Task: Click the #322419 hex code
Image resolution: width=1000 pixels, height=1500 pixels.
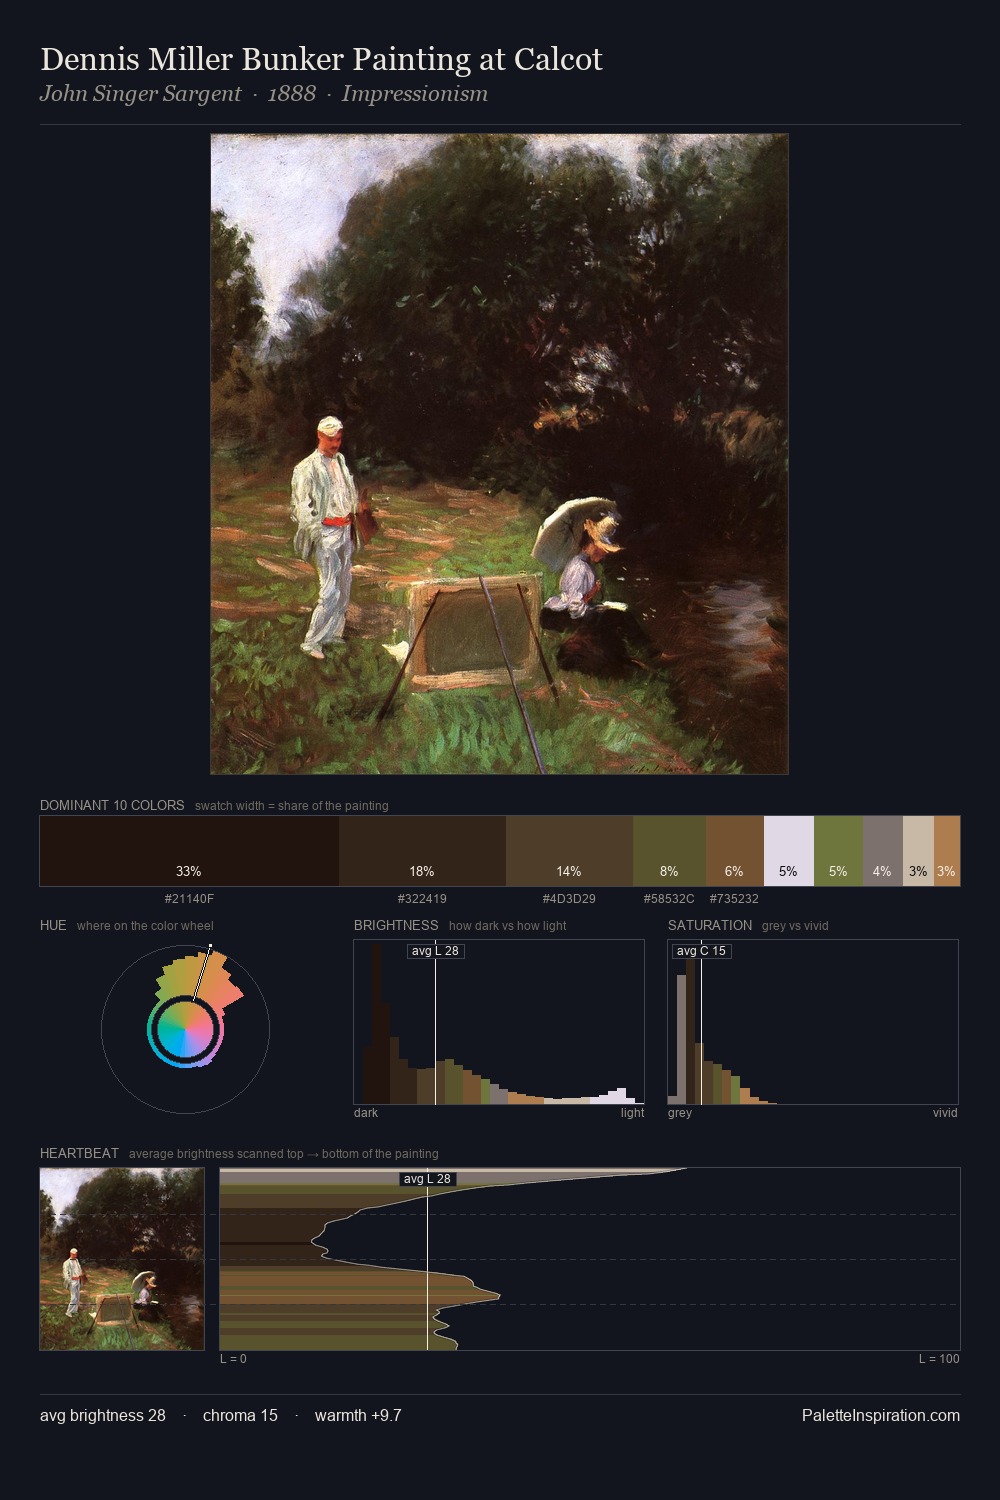Action: (422, 899)
